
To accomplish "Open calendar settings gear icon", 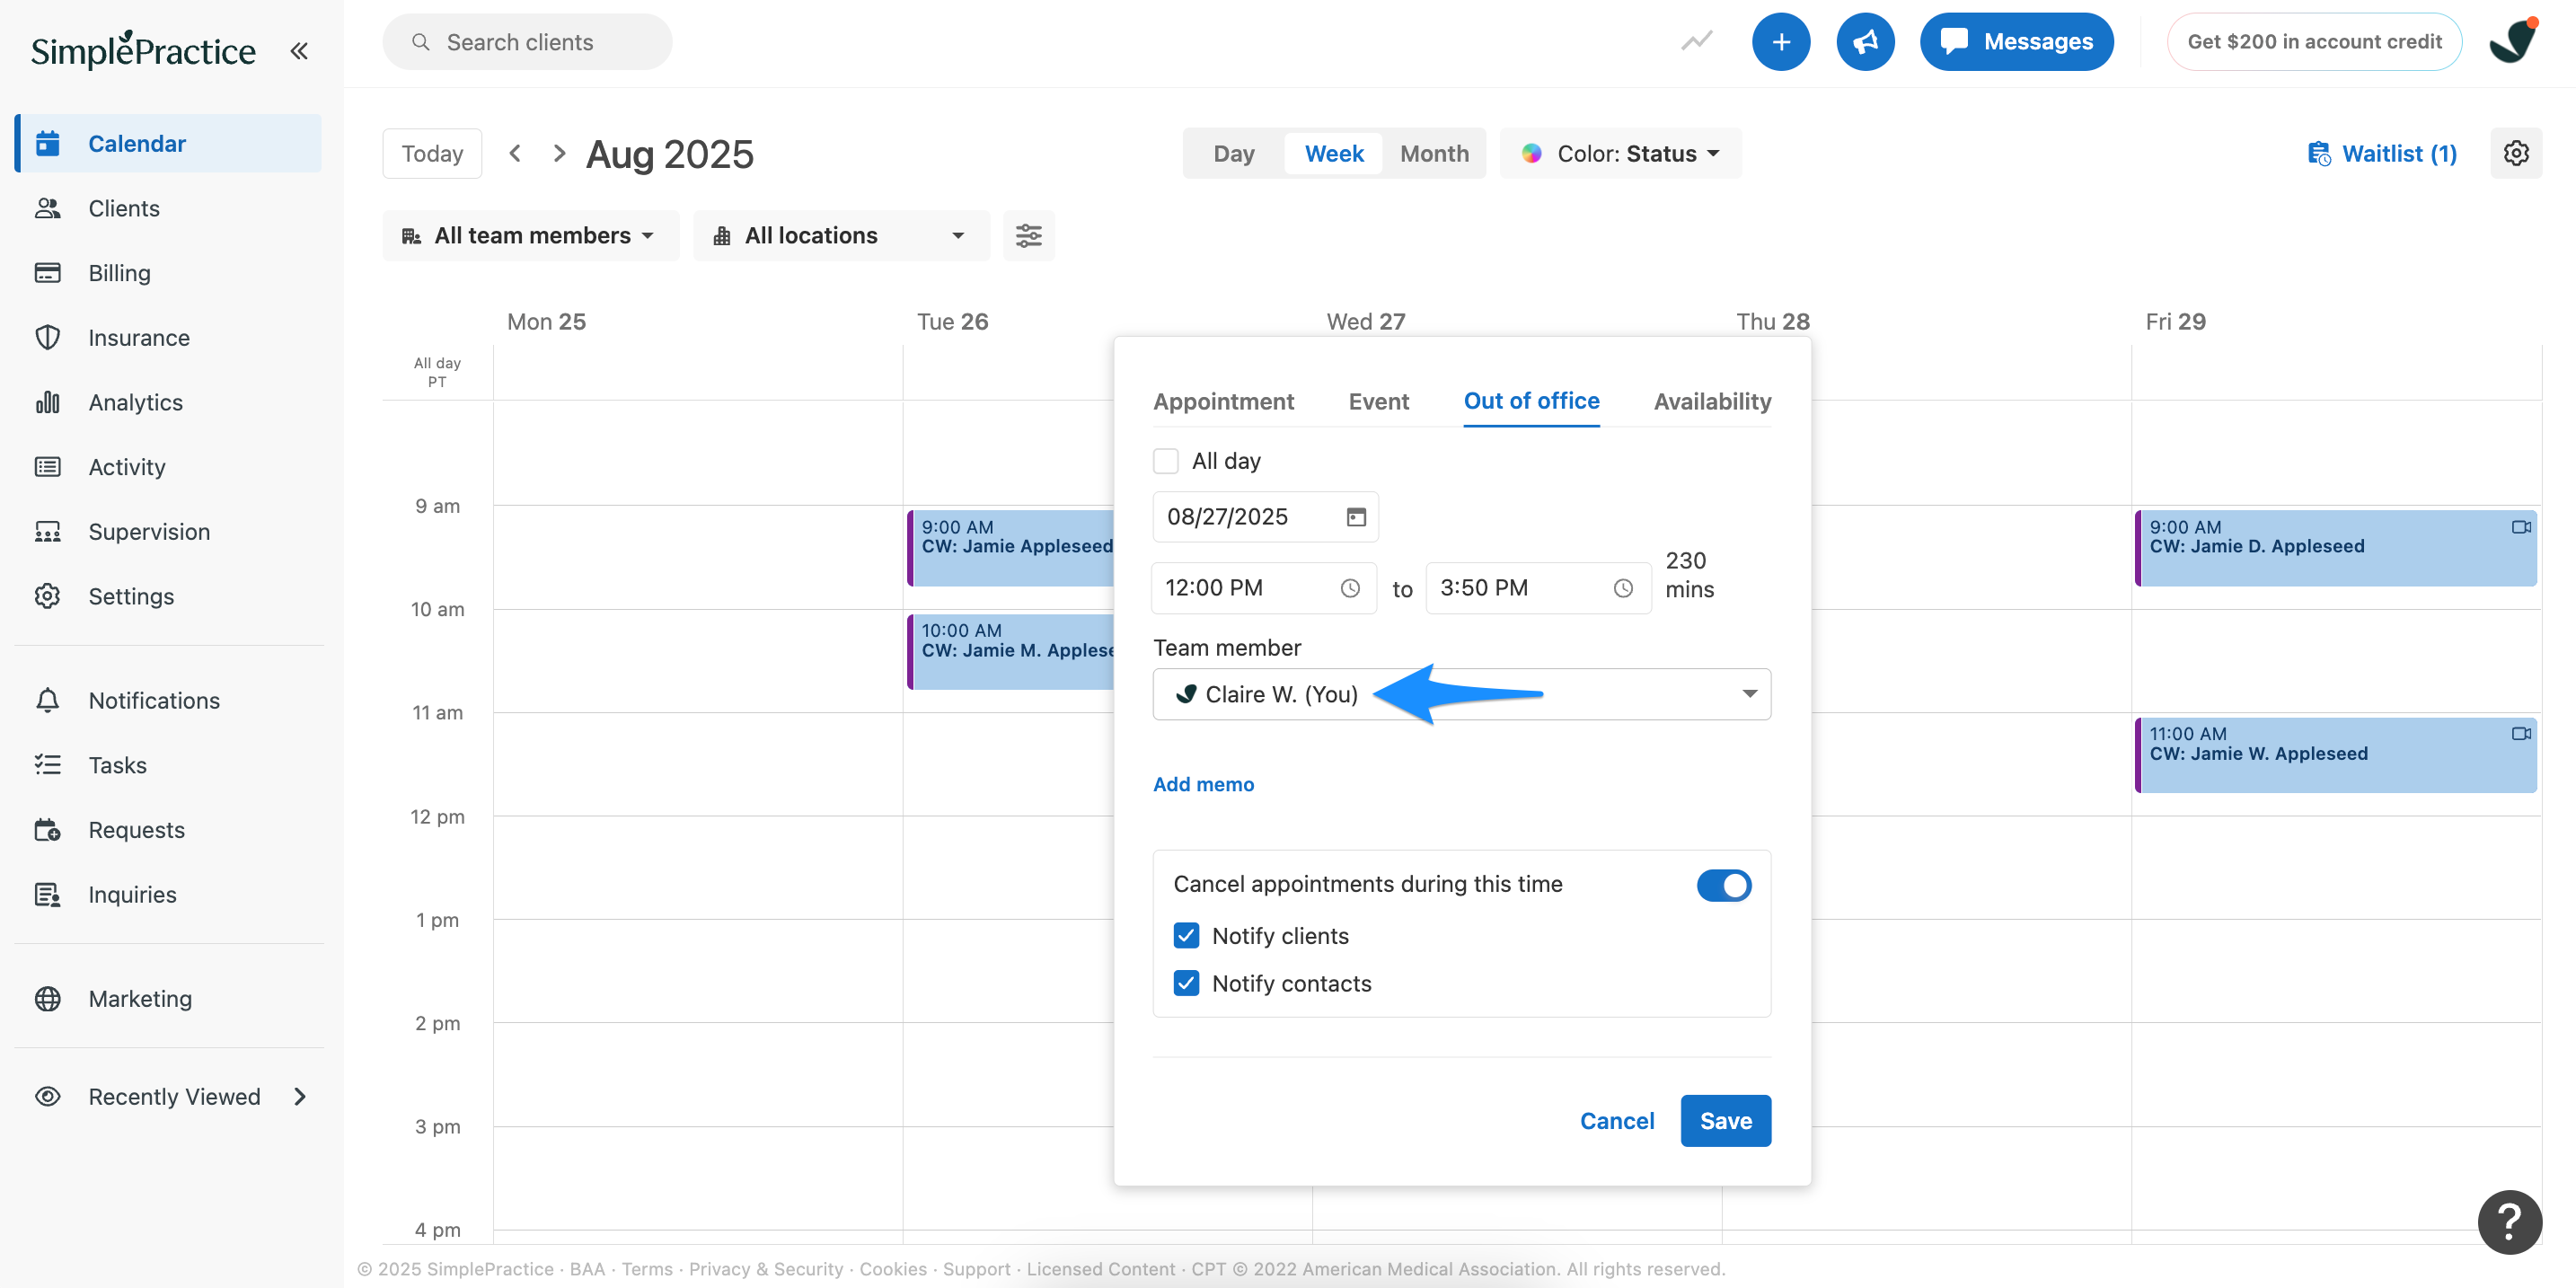I will [2516, 153].
